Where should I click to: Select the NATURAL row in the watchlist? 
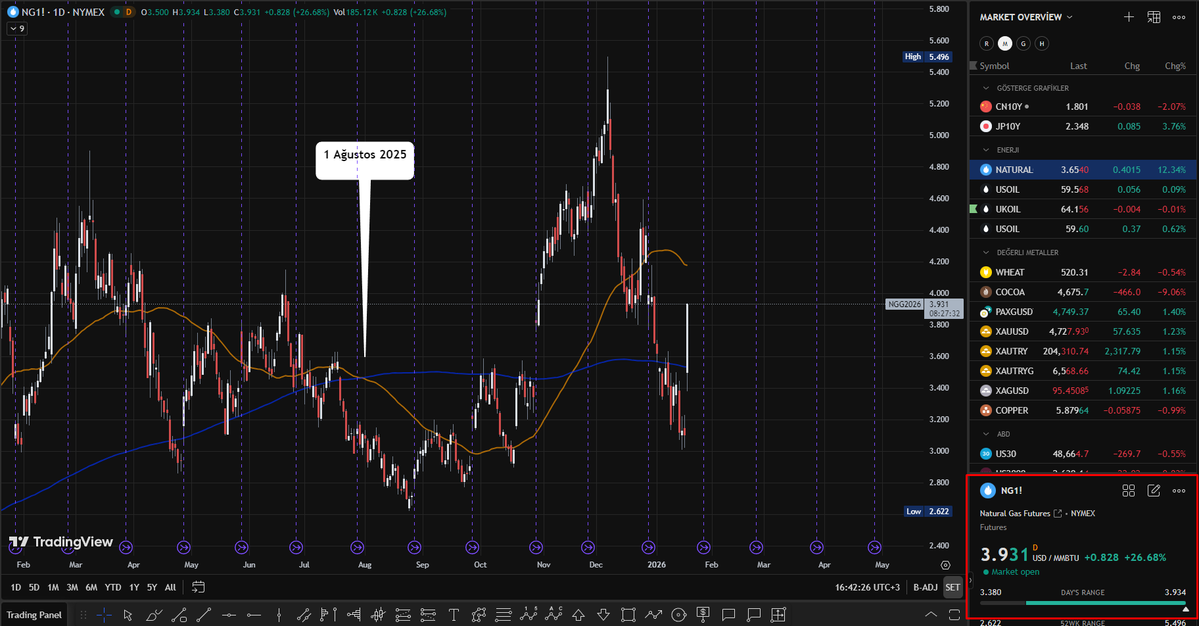click(x=1083, y=170)
